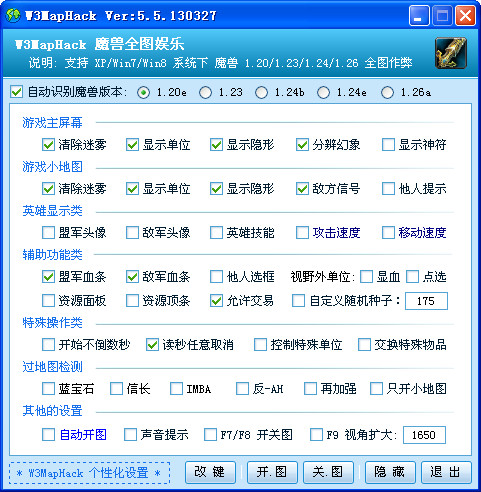Click the 退出 button
The width and height of the screenshot is (481, 492).
pos(446,472)
